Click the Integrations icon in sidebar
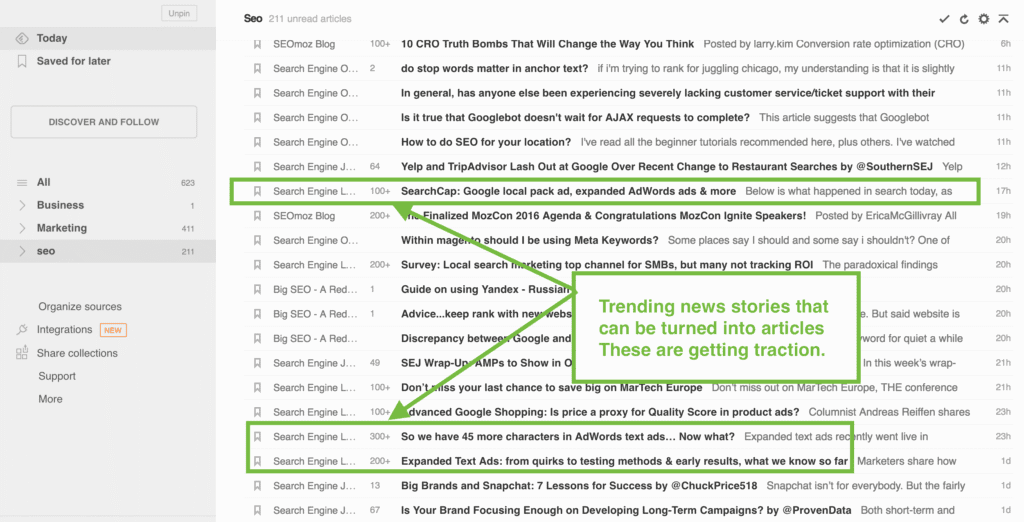 (x=22, y=330)
